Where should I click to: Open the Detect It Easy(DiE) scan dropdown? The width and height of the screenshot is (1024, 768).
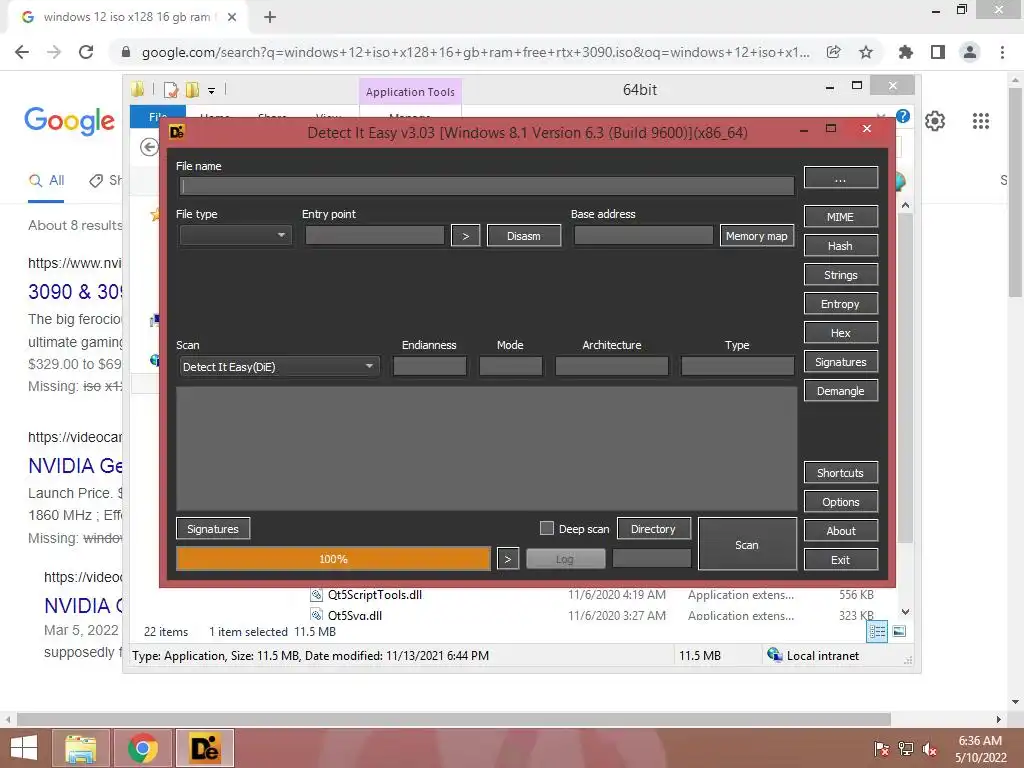[x=279, y=366]
